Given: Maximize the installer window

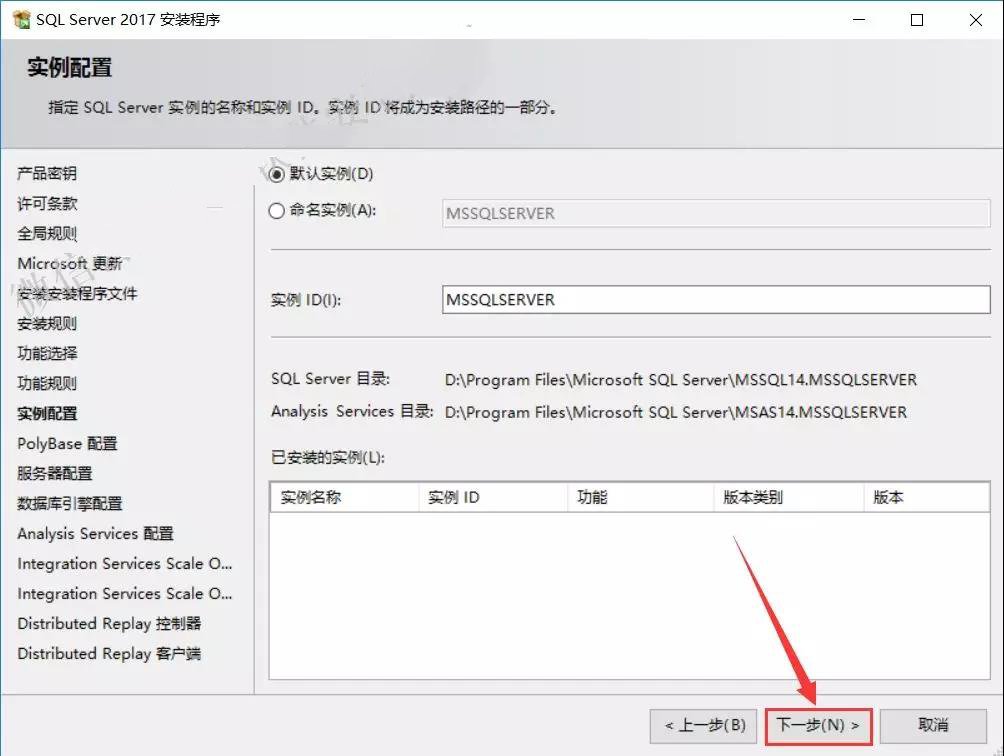Looking at the screenshot, I should click(917, 20).
